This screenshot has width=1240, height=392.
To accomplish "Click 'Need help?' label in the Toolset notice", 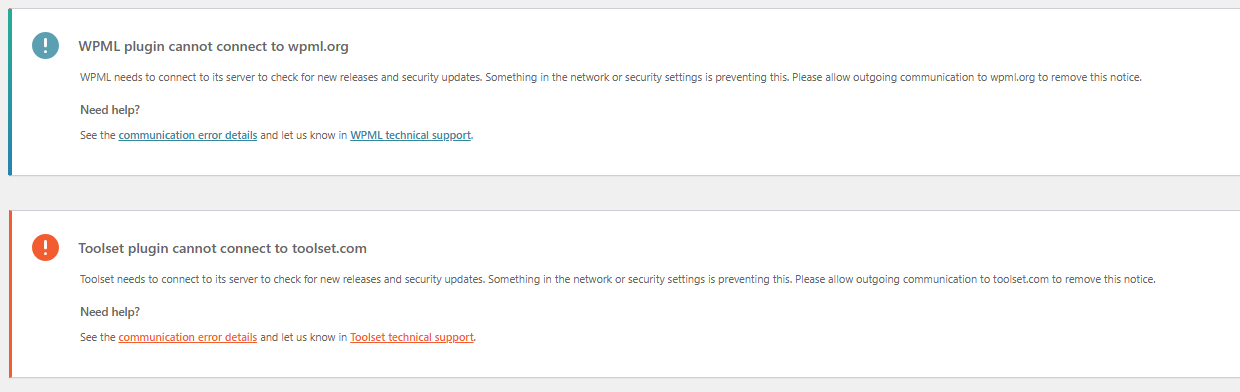I will coord(110,312).
